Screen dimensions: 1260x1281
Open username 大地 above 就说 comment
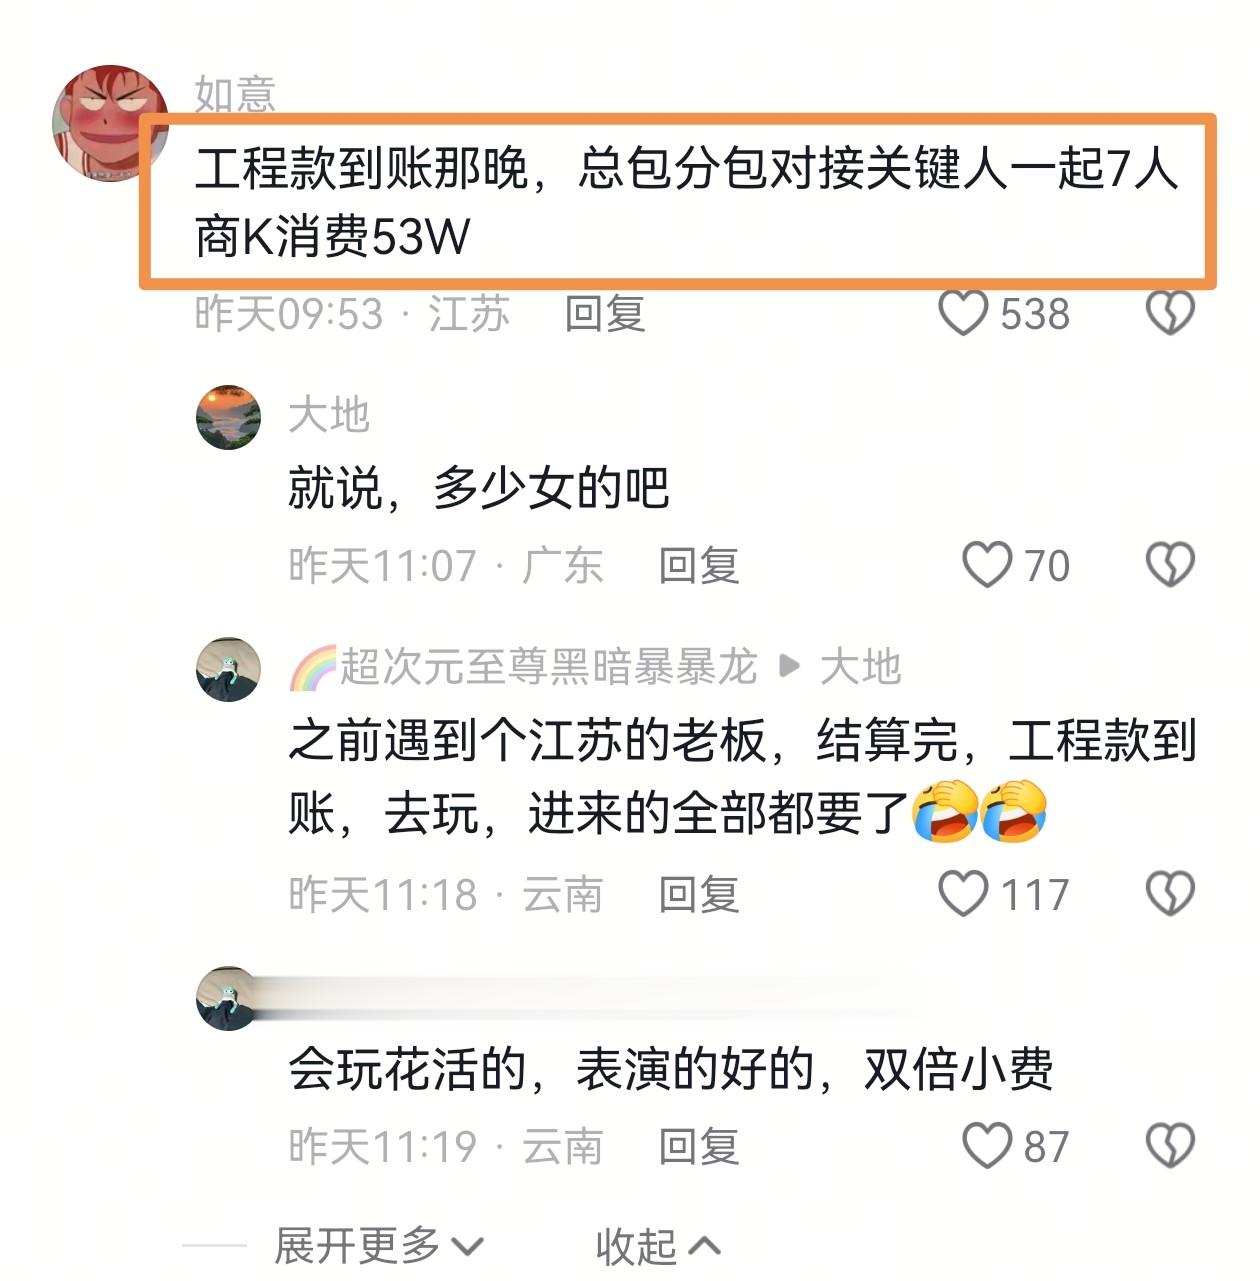329,415
